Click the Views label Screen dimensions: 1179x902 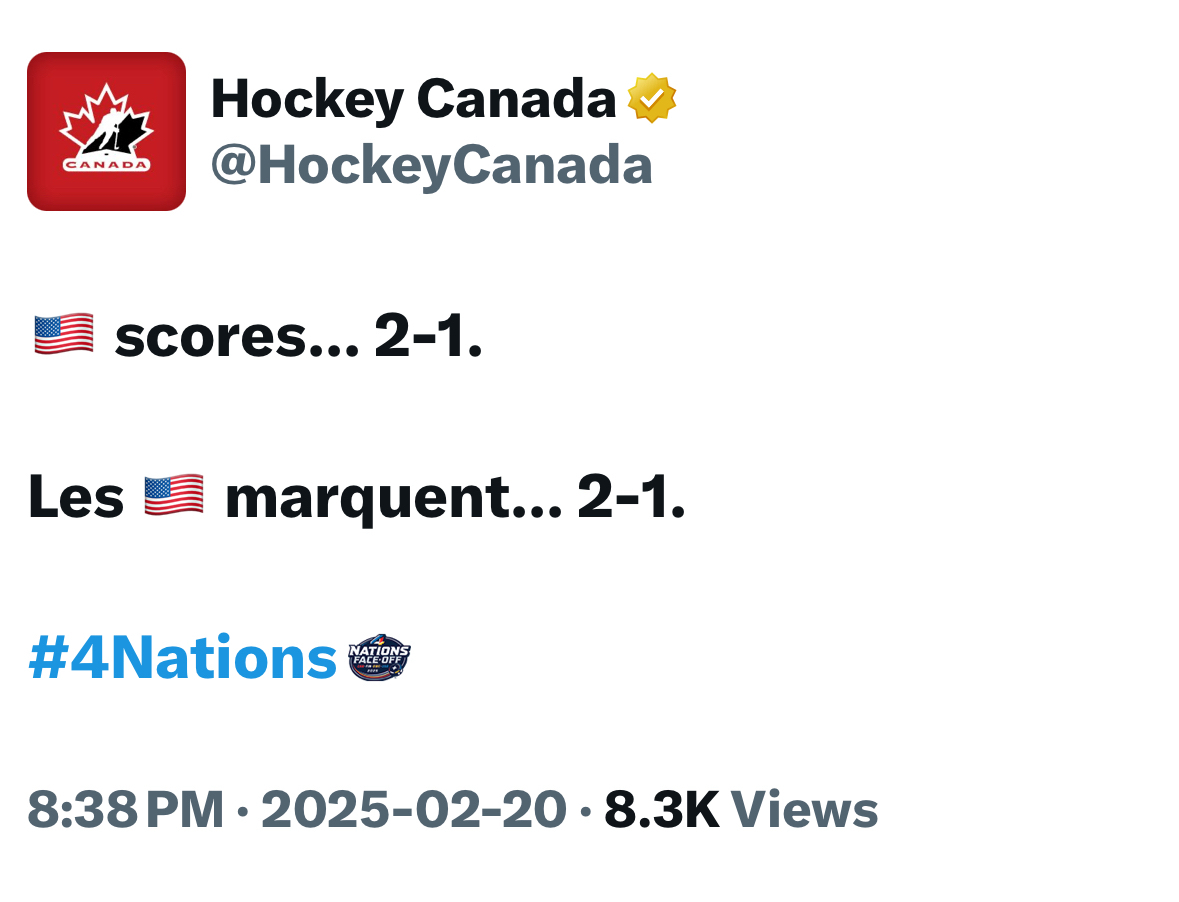[x=805, y=810]
